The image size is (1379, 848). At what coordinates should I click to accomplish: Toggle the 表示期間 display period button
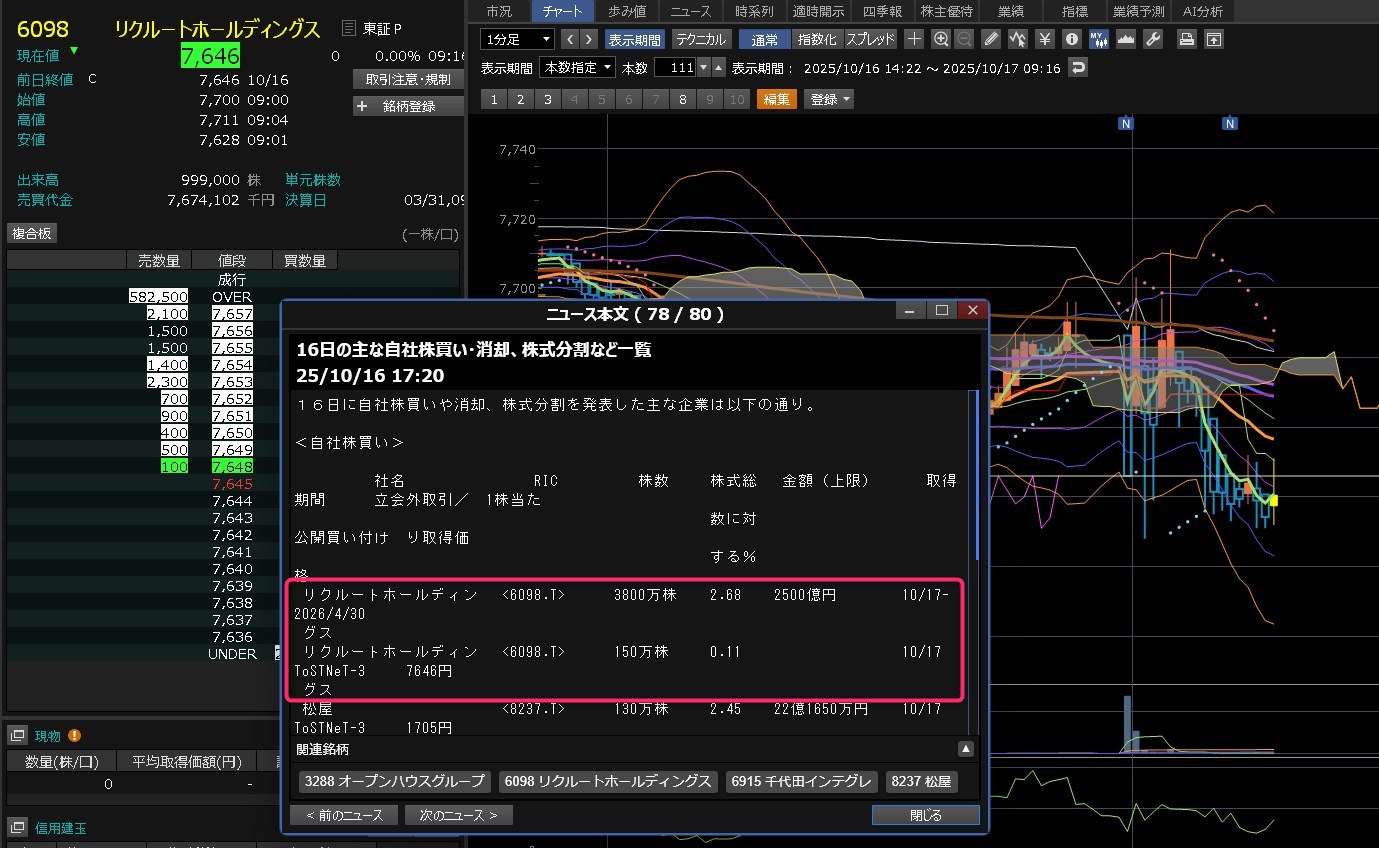coord(634,40)
